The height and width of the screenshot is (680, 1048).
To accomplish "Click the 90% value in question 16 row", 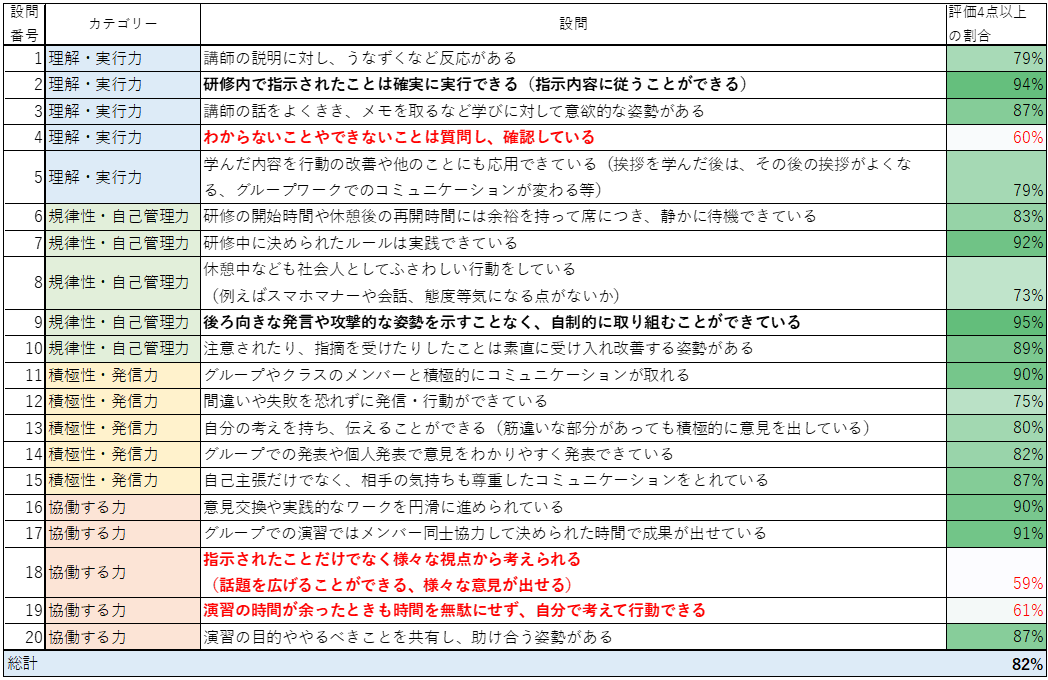I will 996,507.
